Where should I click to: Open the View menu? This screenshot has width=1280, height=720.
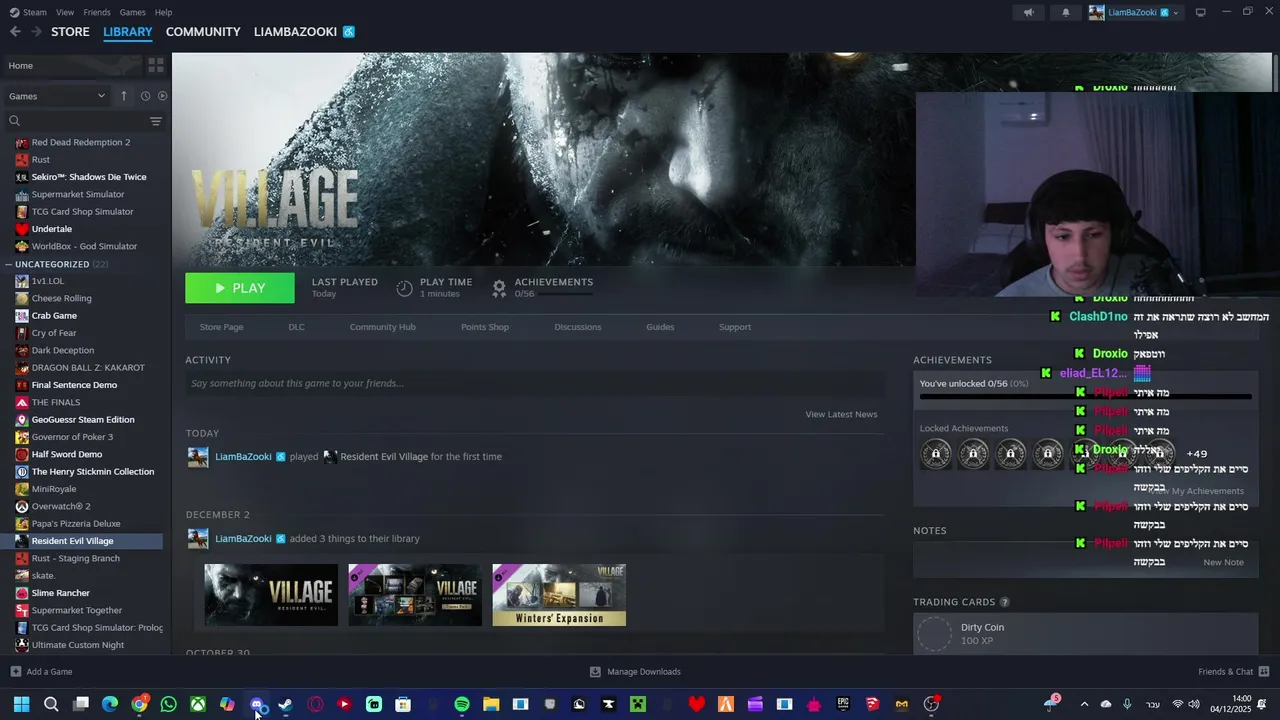pyautogui.click(x=65, y=12)
